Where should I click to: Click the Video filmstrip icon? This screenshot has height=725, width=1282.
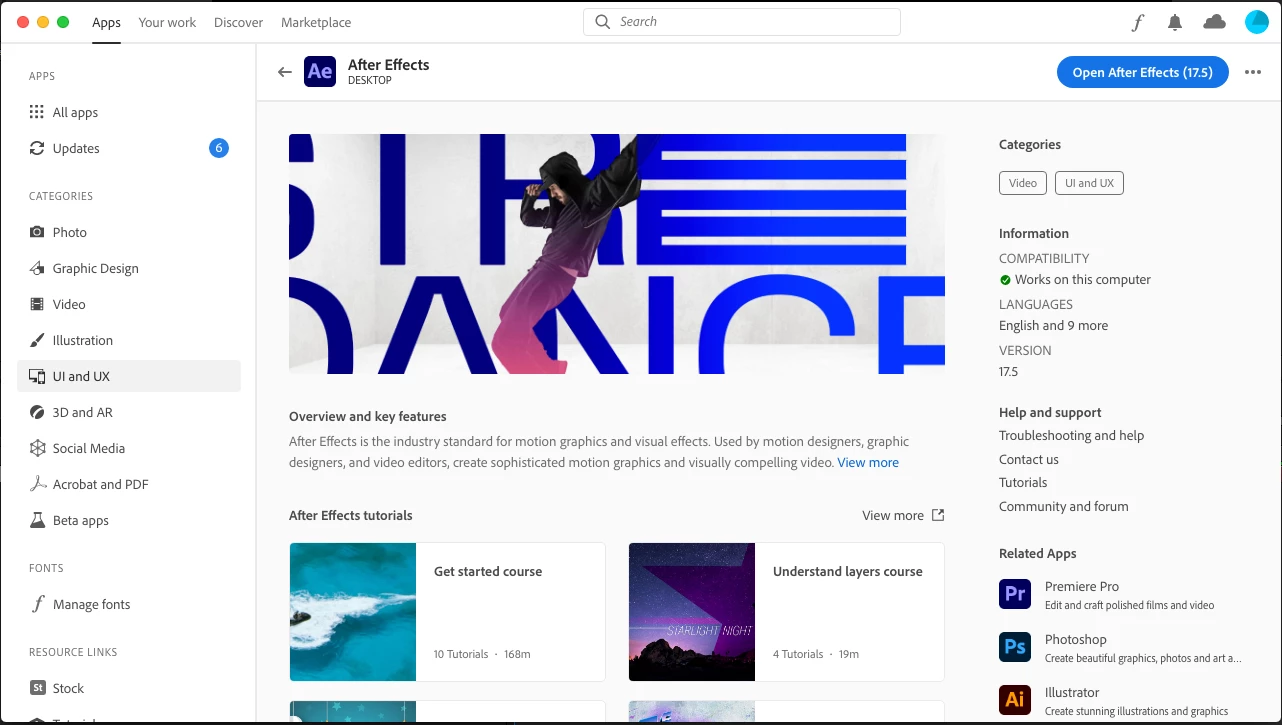tap(37, 304)
